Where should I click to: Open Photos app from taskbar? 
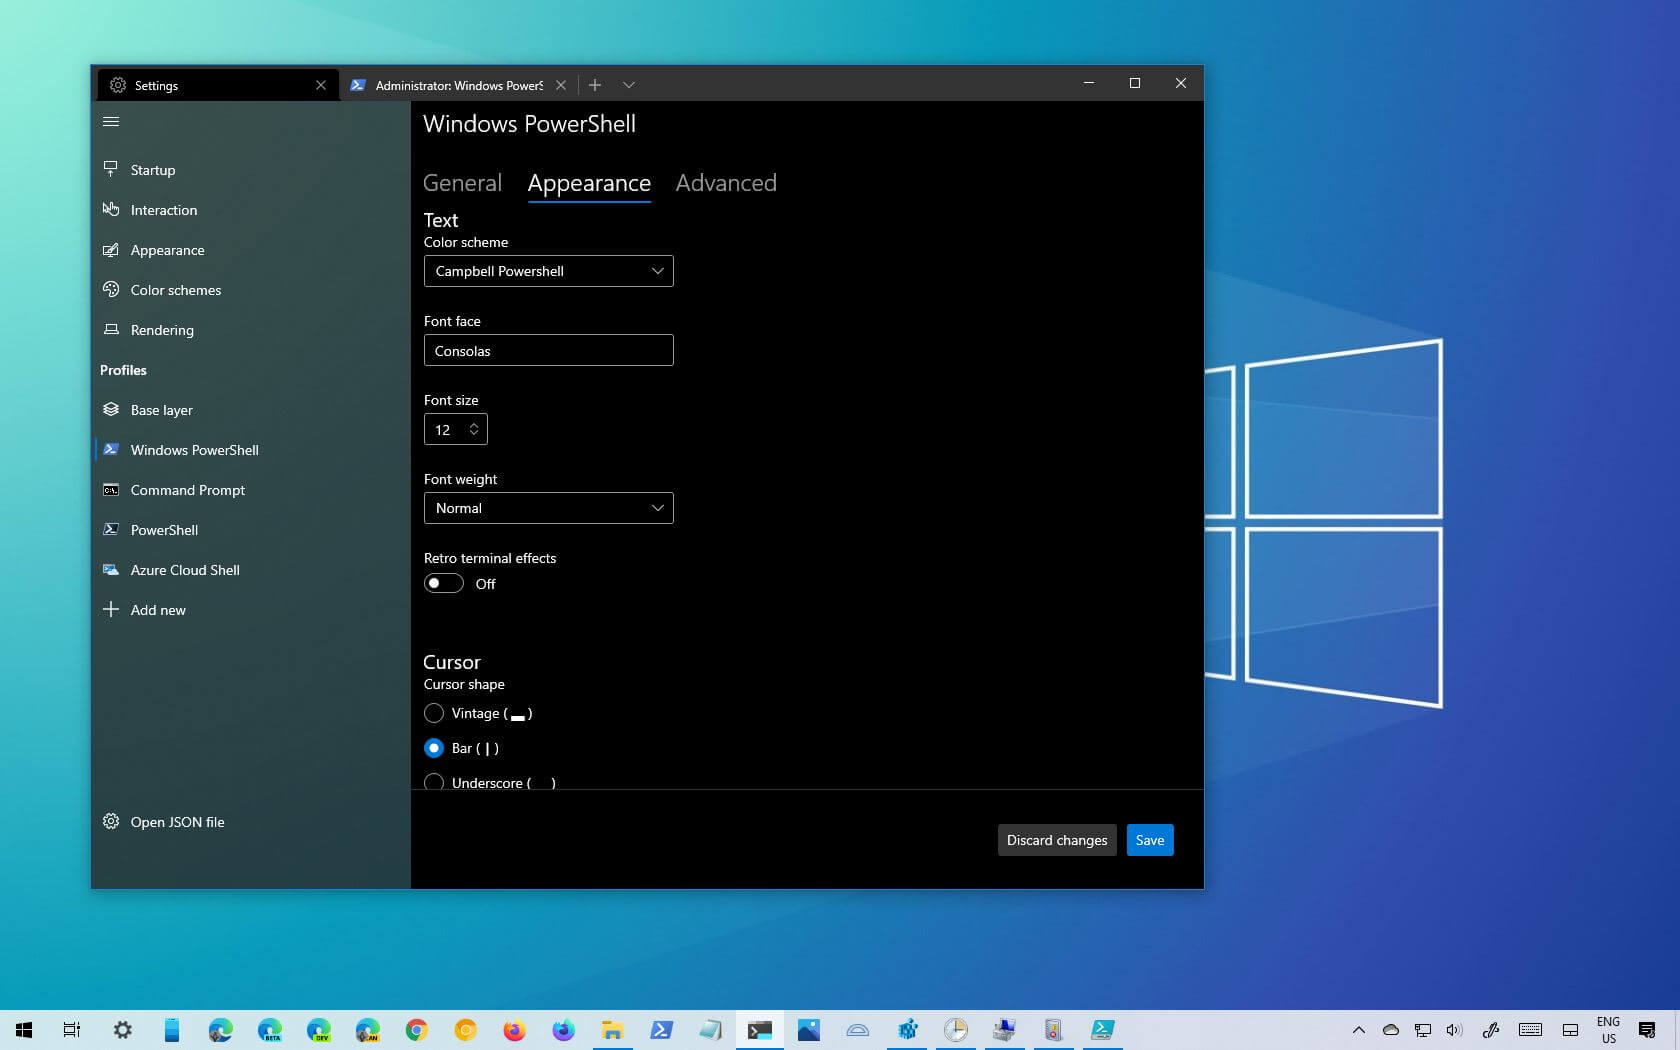[x=809, y=1030]
